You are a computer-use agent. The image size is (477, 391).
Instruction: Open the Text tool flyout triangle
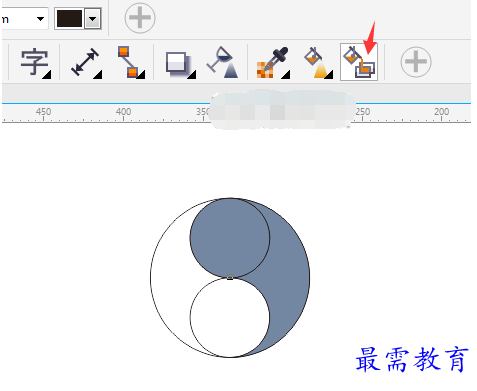(47, 75)
